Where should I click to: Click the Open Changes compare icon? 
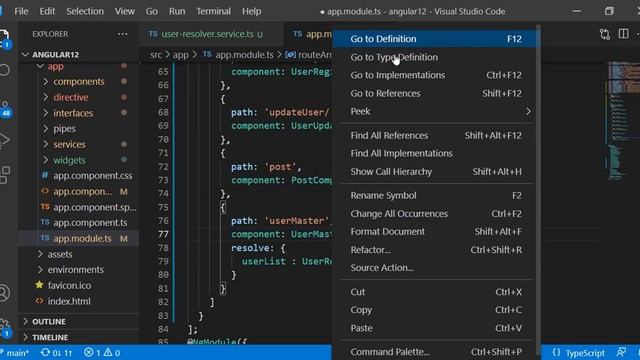coord(604,34)
